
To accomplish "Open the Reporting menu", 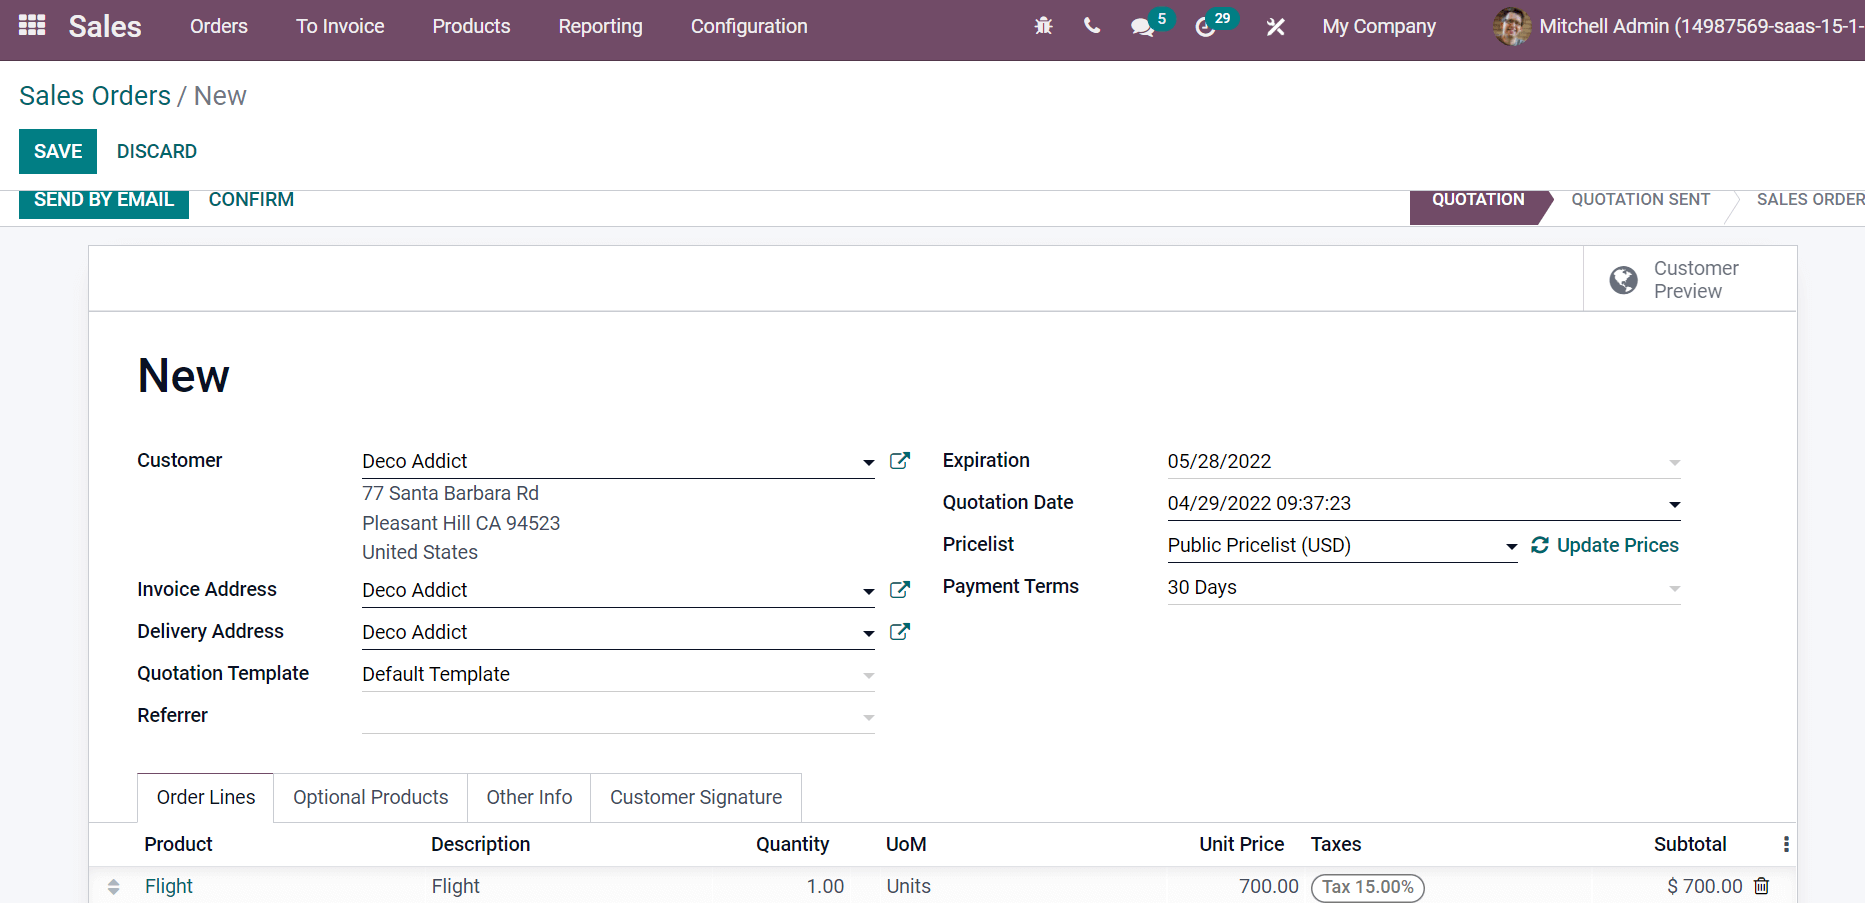I will tap(600, 26).
